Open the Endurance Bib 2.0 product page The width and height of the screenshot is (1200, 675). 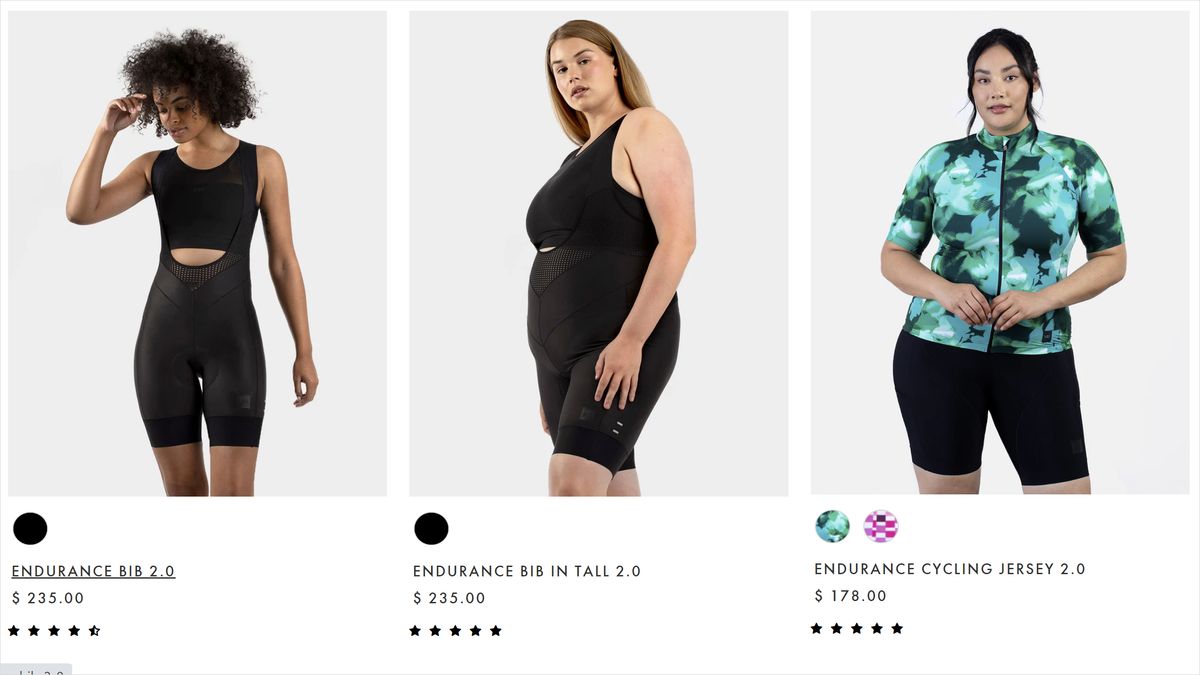(x=93, y=570)
